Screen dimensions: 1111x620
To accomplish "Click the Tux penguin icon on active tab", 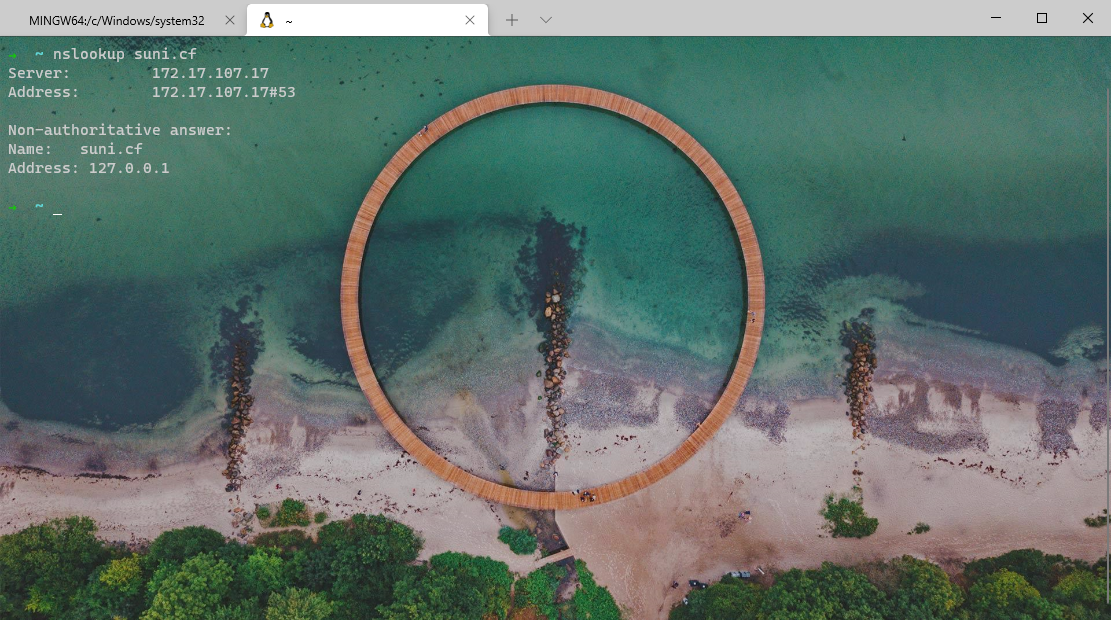I will pyautogui.click(x=266, y=21).
